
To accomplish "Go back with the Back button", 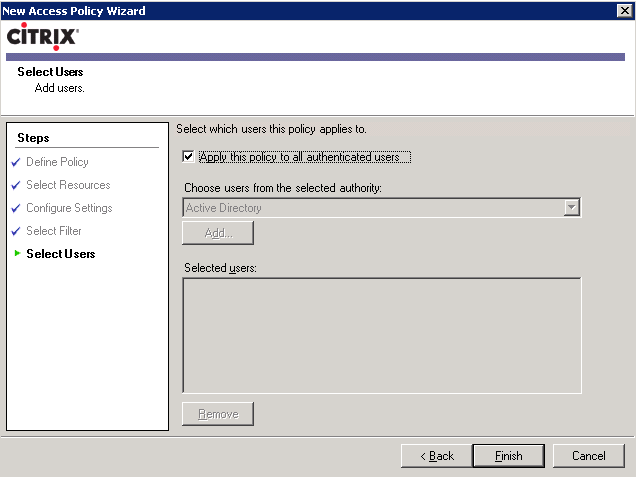I will [x=437, y=456].
